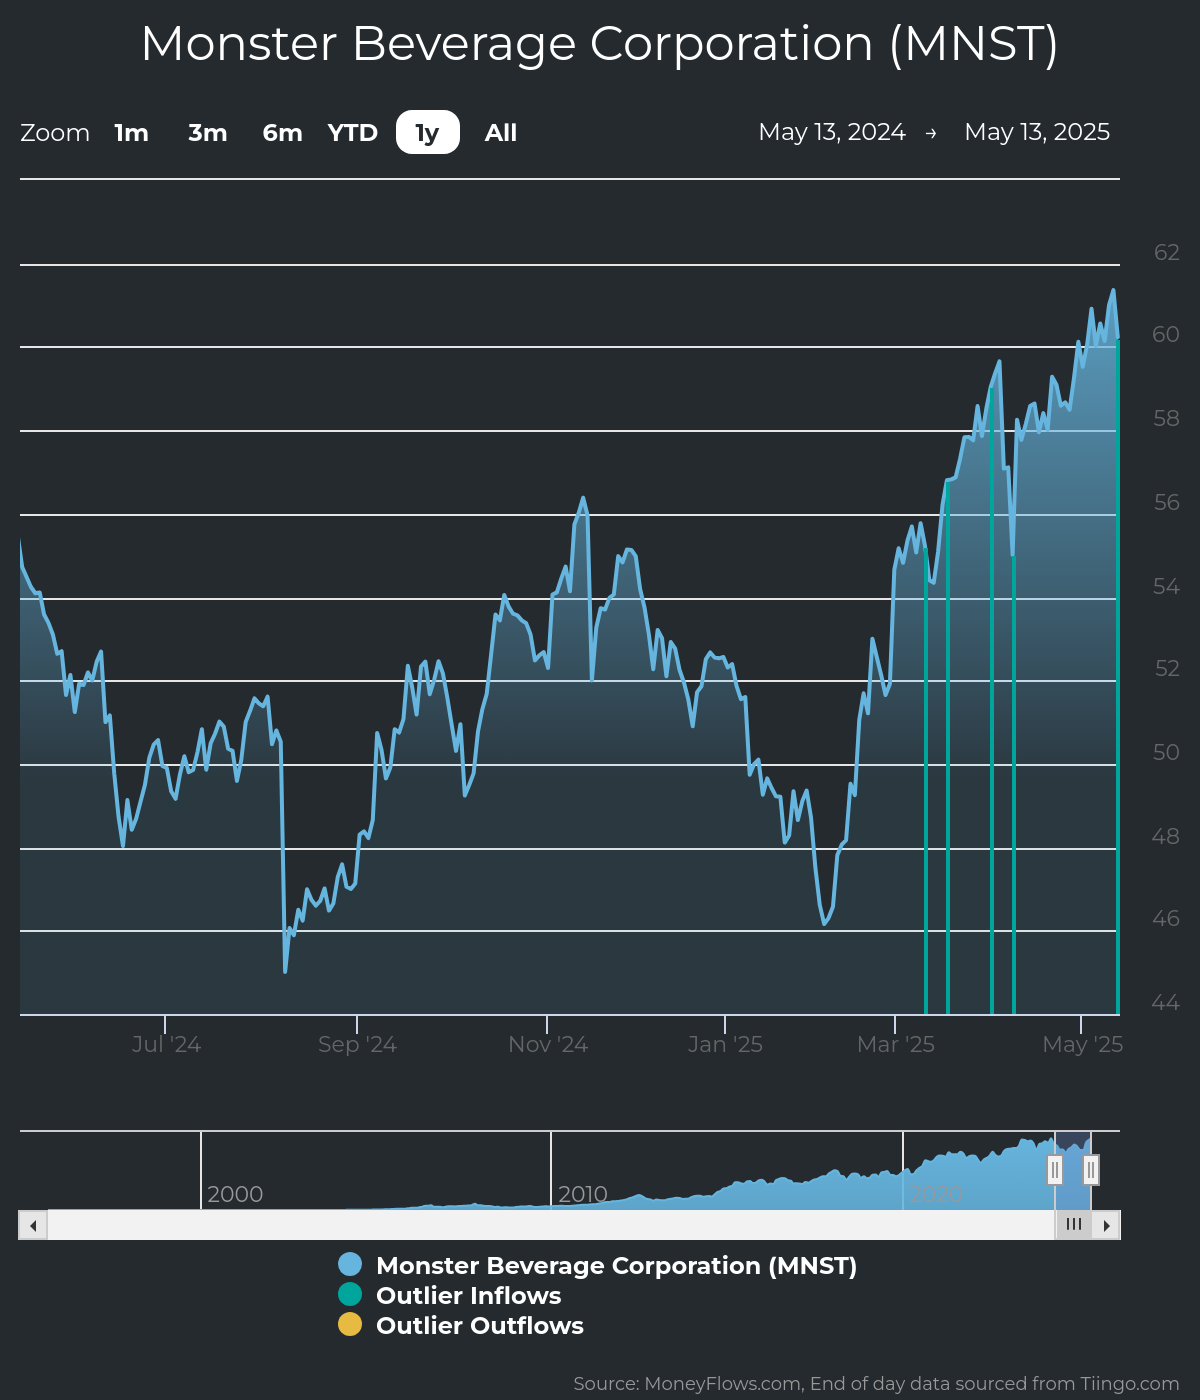Click the Nov '24 axis label

point(548,1044)
